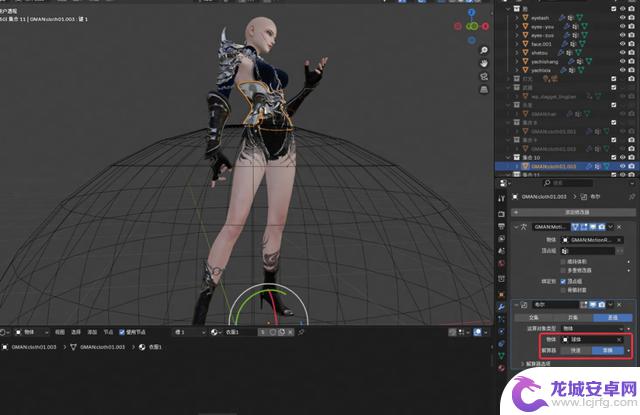The height and width of the screenshot is (415, 640).
Task: Collapse 集合 10 collection
Action: click(508, 158)
